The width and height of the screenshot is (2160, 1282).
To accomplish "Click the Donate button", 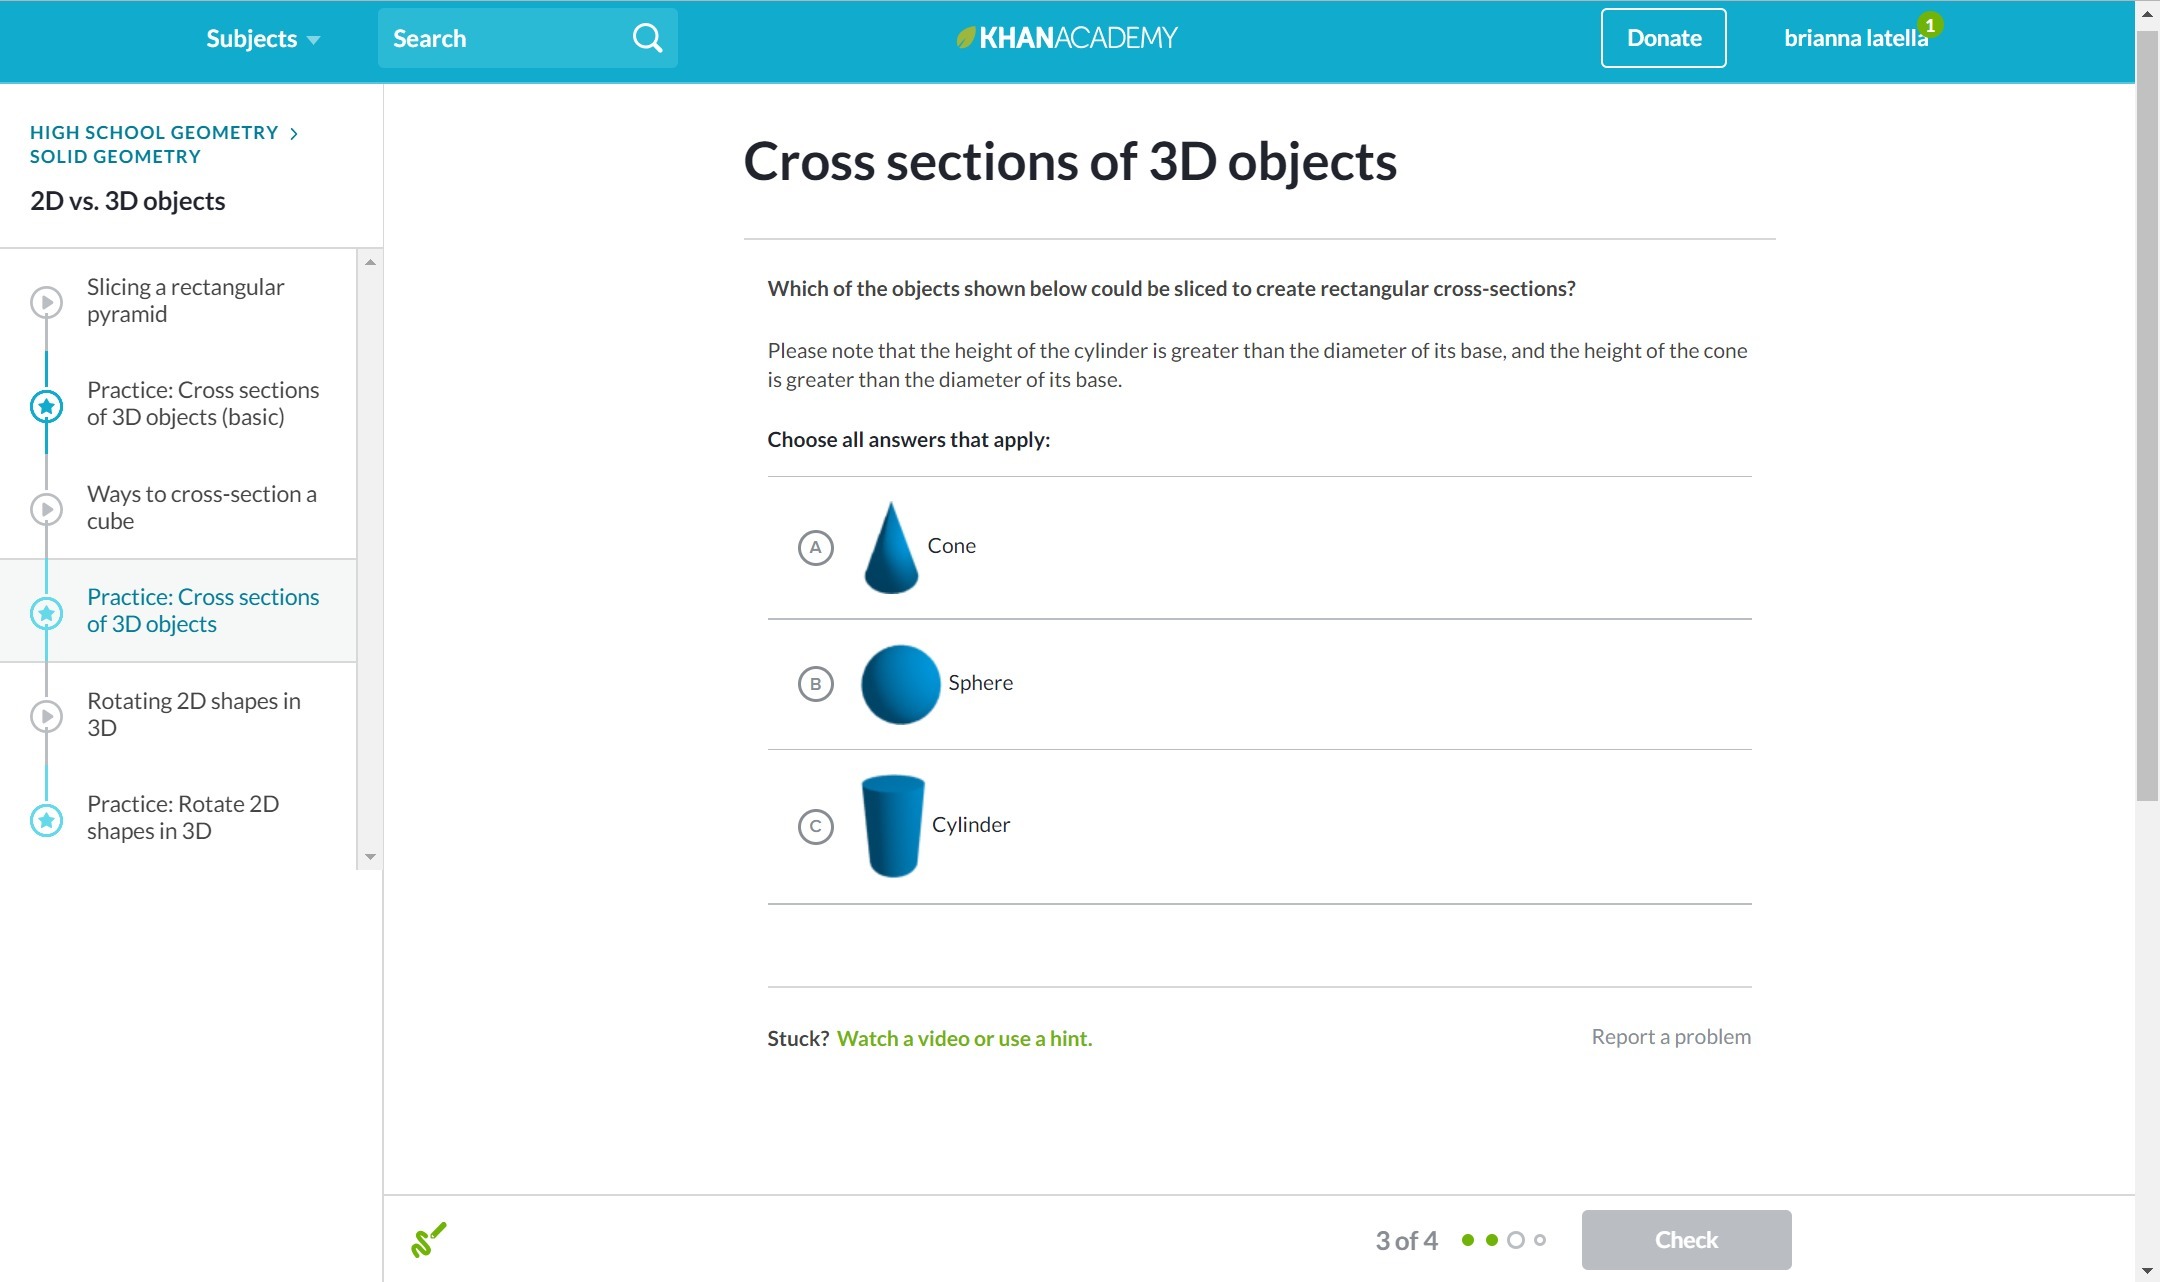I will [x=1663, y=38].
